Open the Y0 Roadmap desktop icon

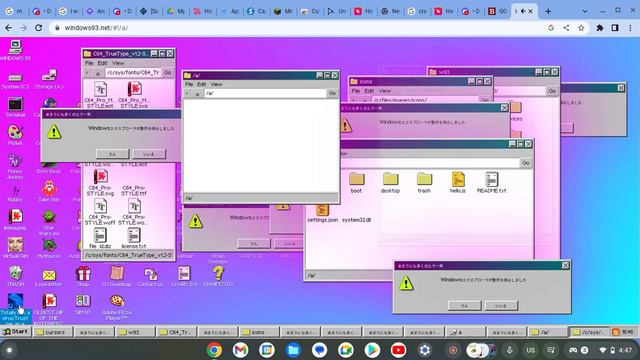[x=116, y=276]
